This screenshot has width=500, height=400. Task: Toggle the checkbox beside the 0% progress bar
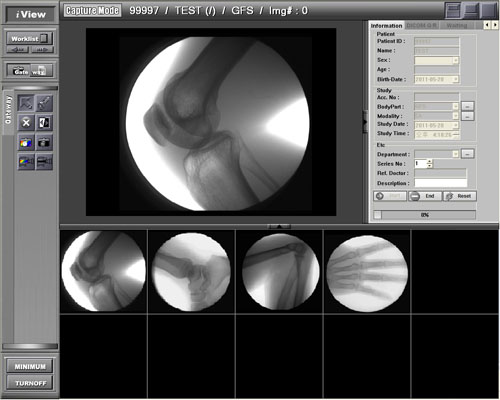(377, 215)
